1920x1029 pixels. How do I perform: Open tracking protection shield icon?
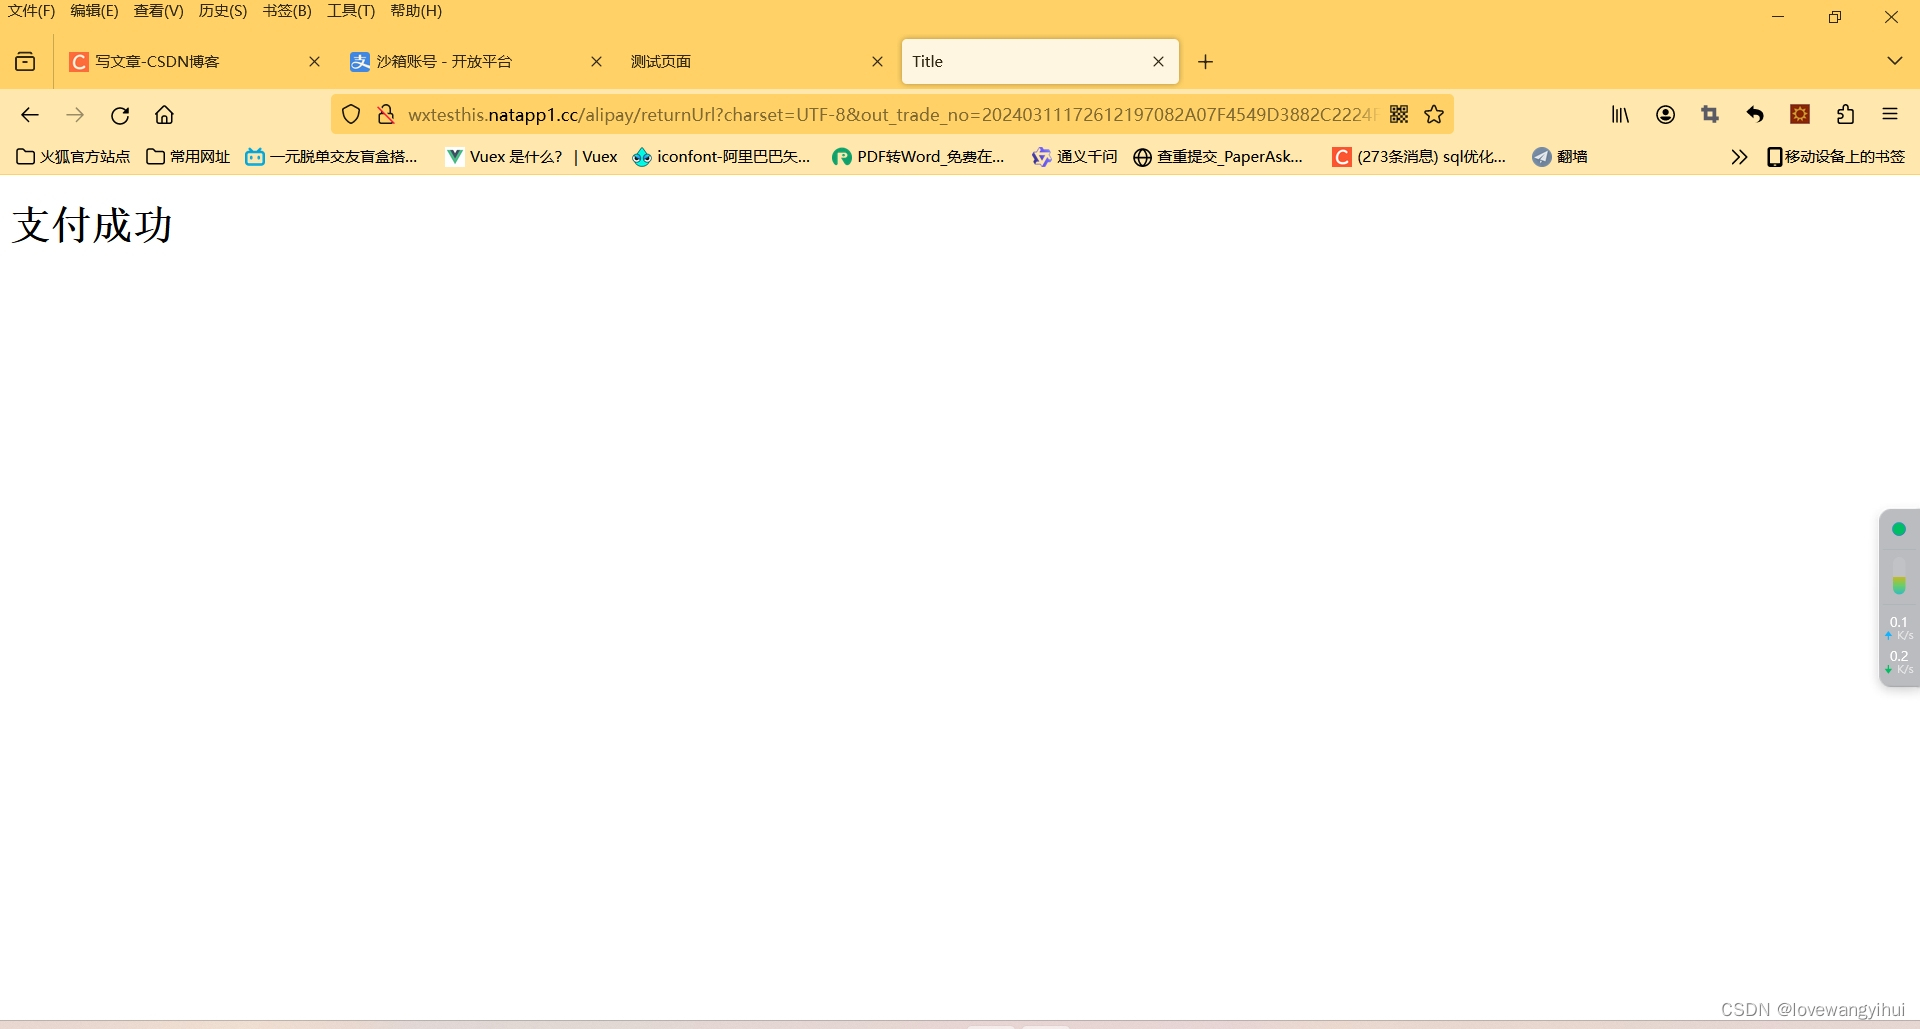click(351, 115)
